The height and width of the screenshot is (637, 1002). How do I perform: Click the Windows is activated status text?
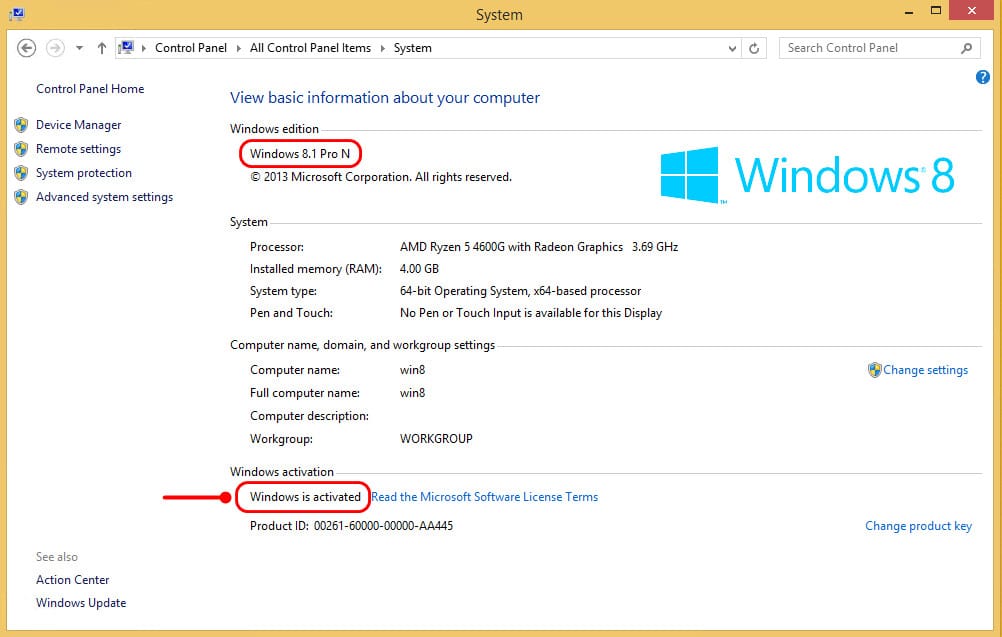click(x=305, y=497)
